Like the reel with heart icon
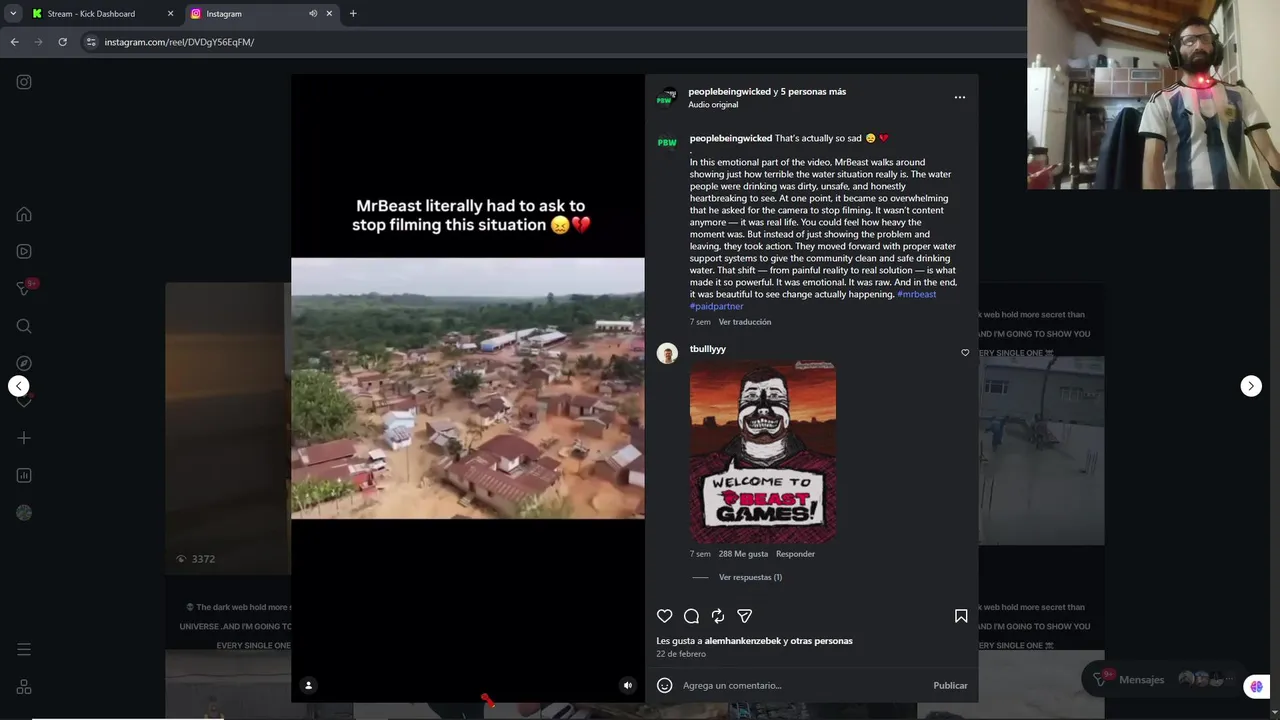This screenshot has width=1280, height=720. [x=665, y=616]
